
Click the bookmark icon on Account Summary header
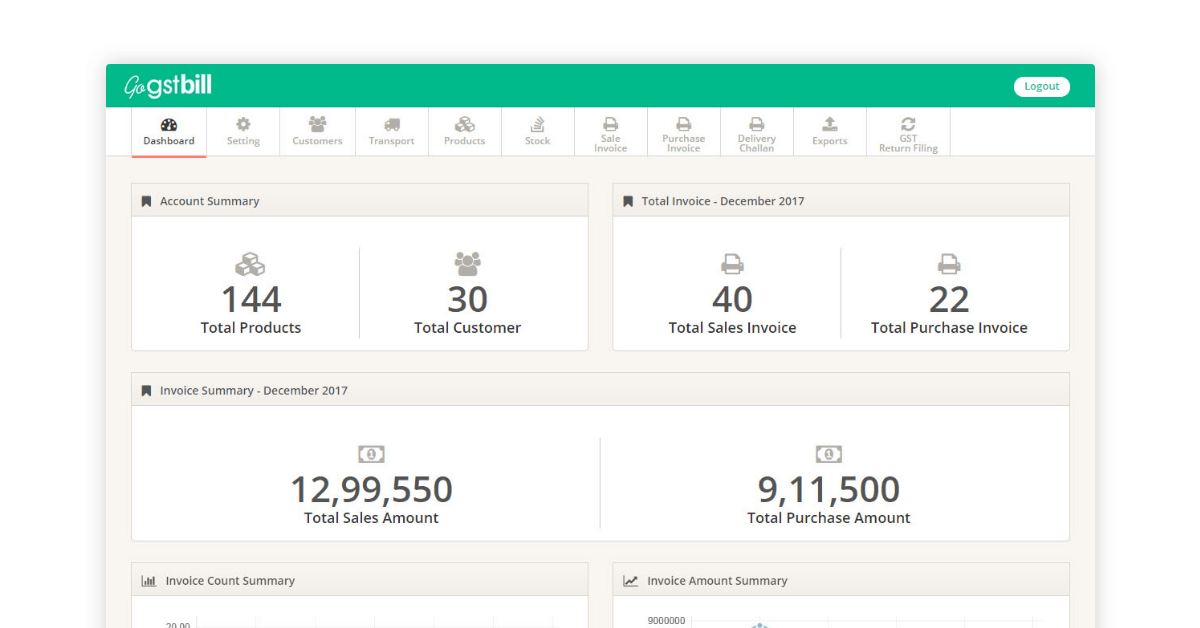pyautogui.click(x=144, y=200)
